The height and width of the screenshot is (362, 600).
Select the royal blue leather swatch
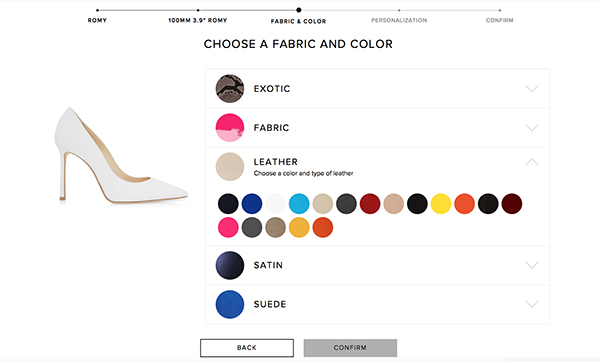pos(252,204)
